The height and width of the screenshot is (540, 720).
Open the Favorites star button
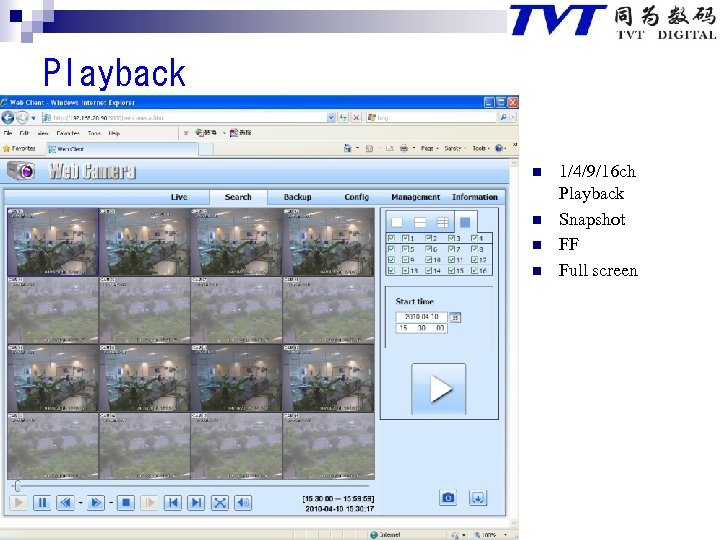coord(19,148)
